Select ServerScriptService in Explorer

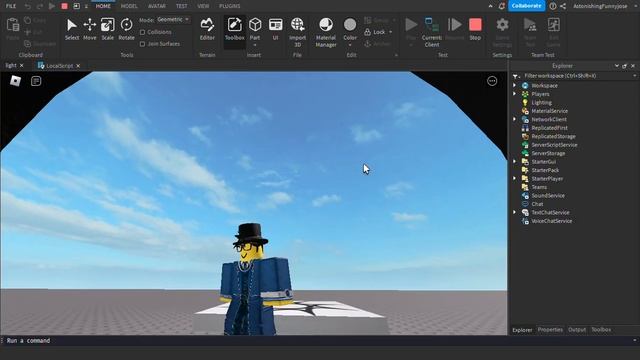[x=554, y=145]
